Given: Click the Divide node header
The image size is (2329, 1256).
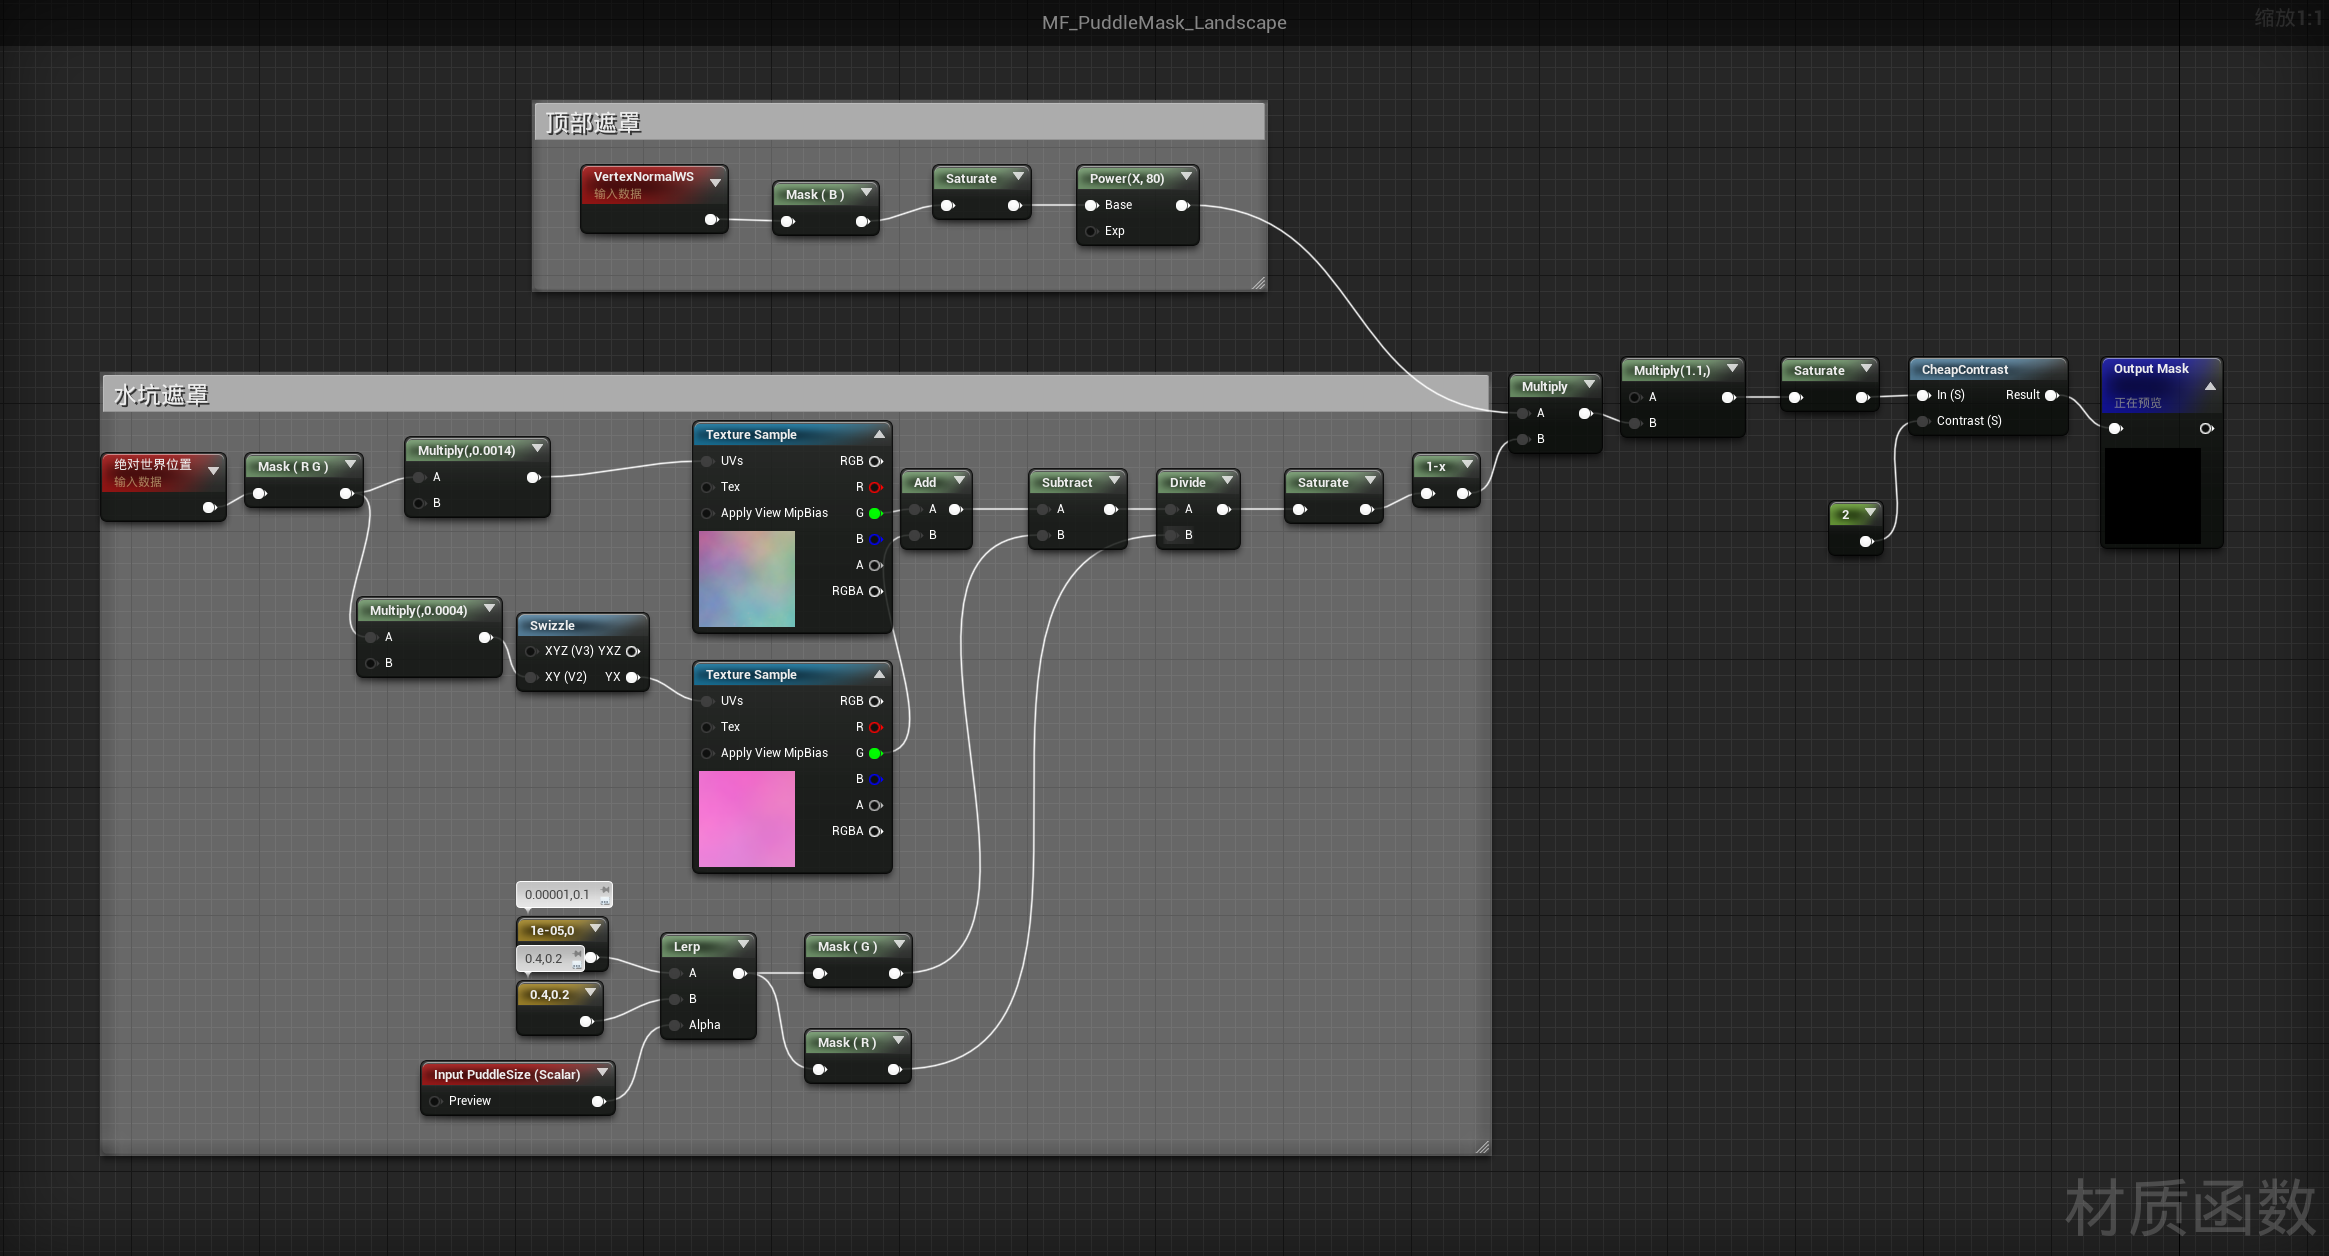Looking at the screenshot, I should click(x=1188, y=482).
